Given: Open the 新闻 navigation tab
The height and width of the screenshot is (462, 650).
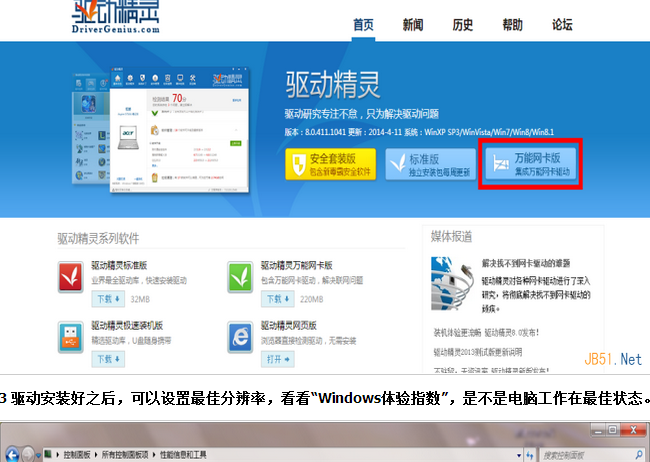Looking at the screenshot, I should [413, 24].
